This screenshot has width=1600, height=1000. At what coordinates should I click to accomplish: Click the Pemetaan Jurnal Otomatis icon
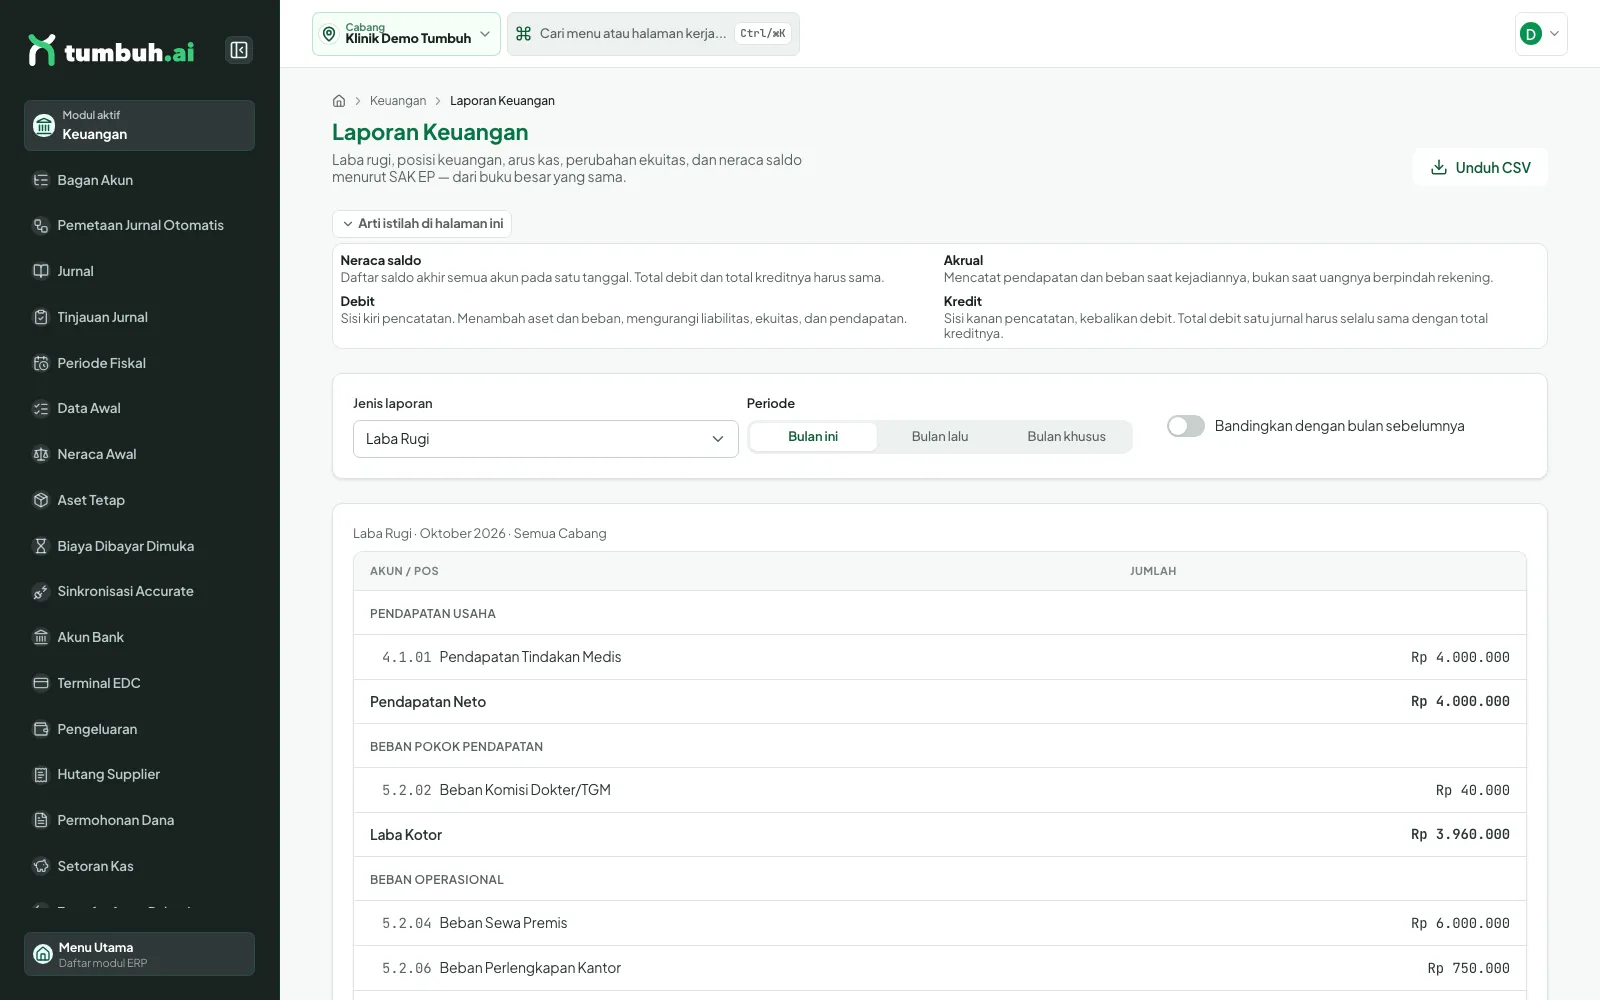(x=41, y=226)
